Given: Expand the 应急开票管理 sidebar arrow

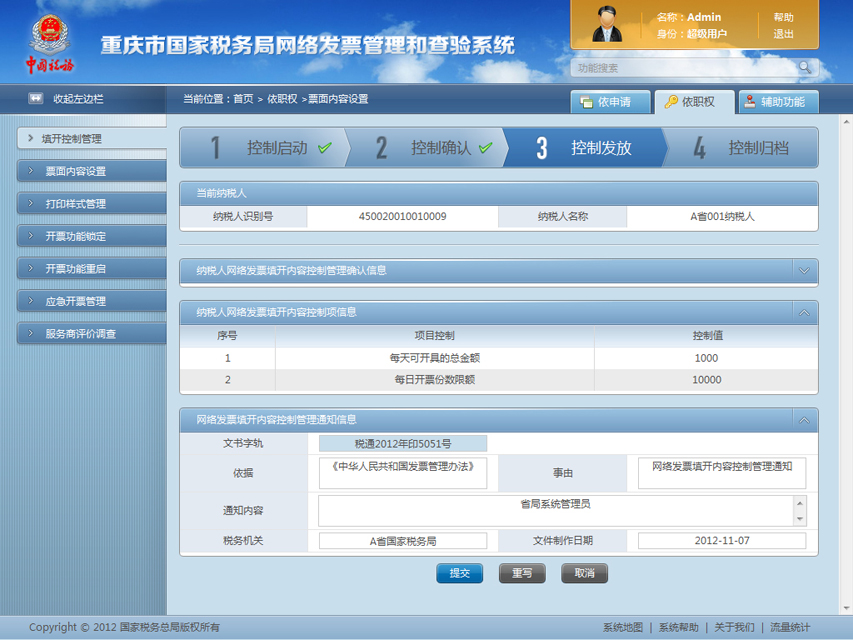Looking at the screenshot, I should (x=31, y=301).
